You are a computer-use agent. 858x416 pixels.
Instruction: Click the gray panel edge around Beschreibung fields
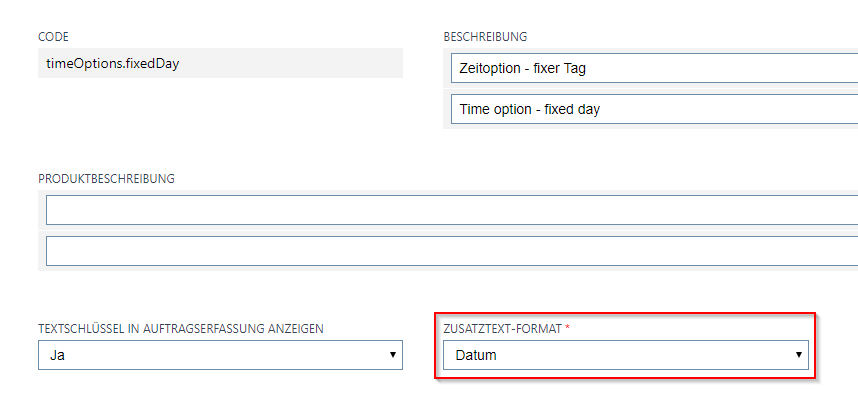446,89
